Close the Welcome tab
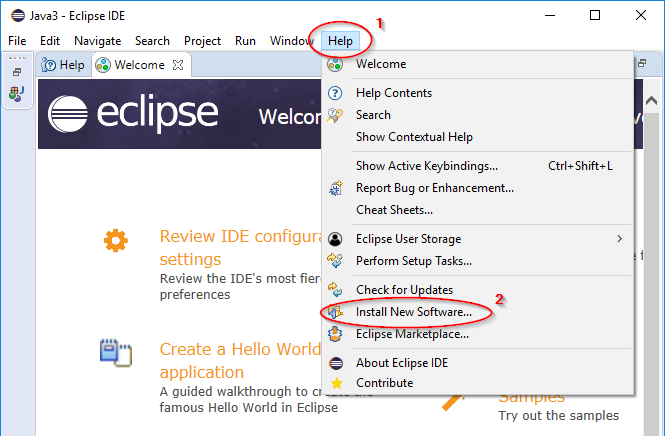The height and width of the screenshot is (436, 665). (178, 65)
